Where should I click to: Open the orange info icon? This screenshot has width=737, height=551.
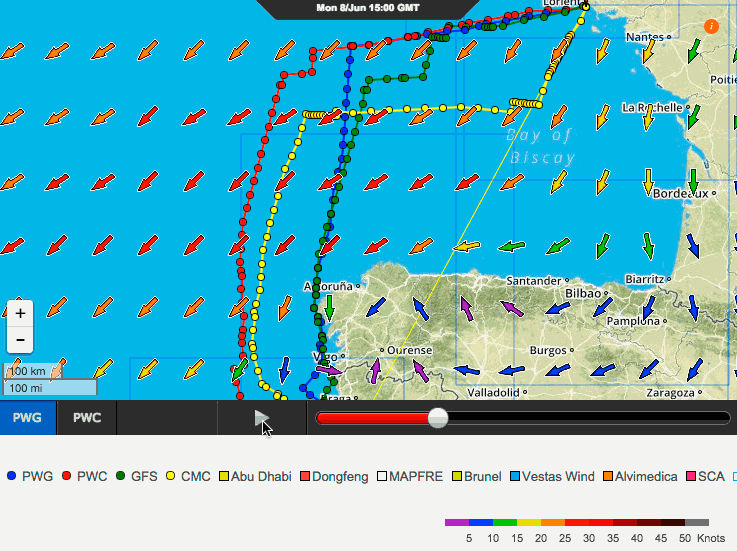[711, 26]
